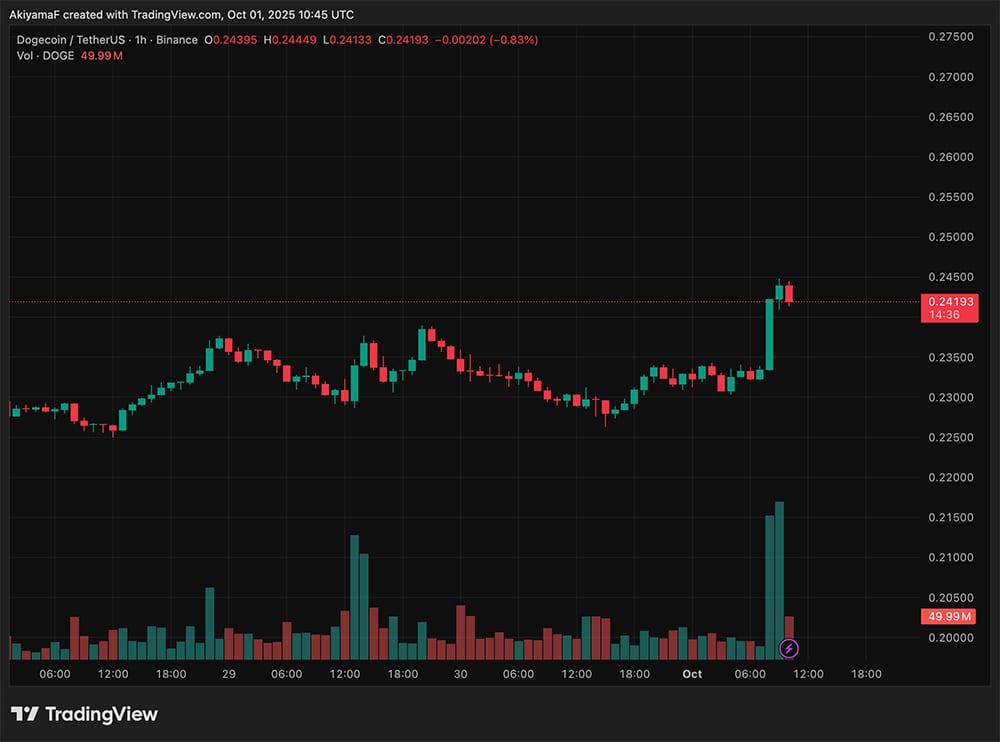The image size is (1000, 742).
Task: Click the 0.26000 price axis label
Action: 951,157
